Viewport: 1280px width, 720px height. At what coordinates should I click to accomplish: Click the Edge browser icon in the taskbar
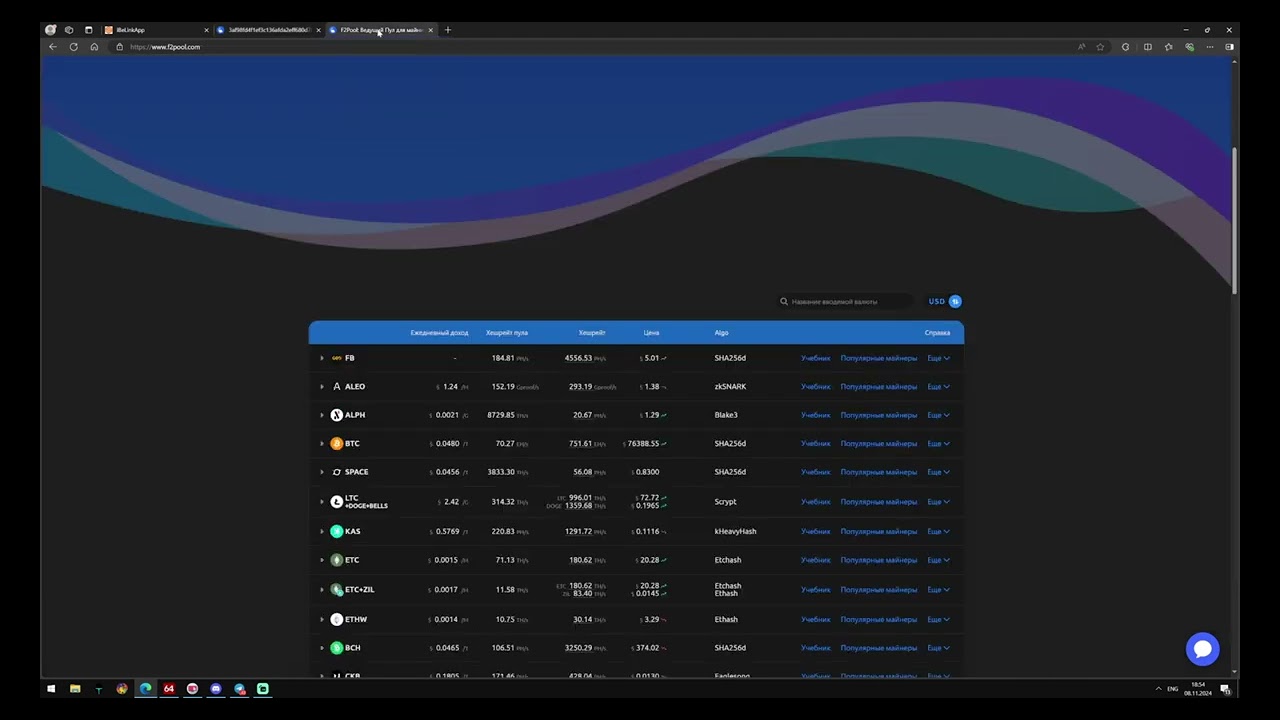pyautogui.click(x=146, y=689)
